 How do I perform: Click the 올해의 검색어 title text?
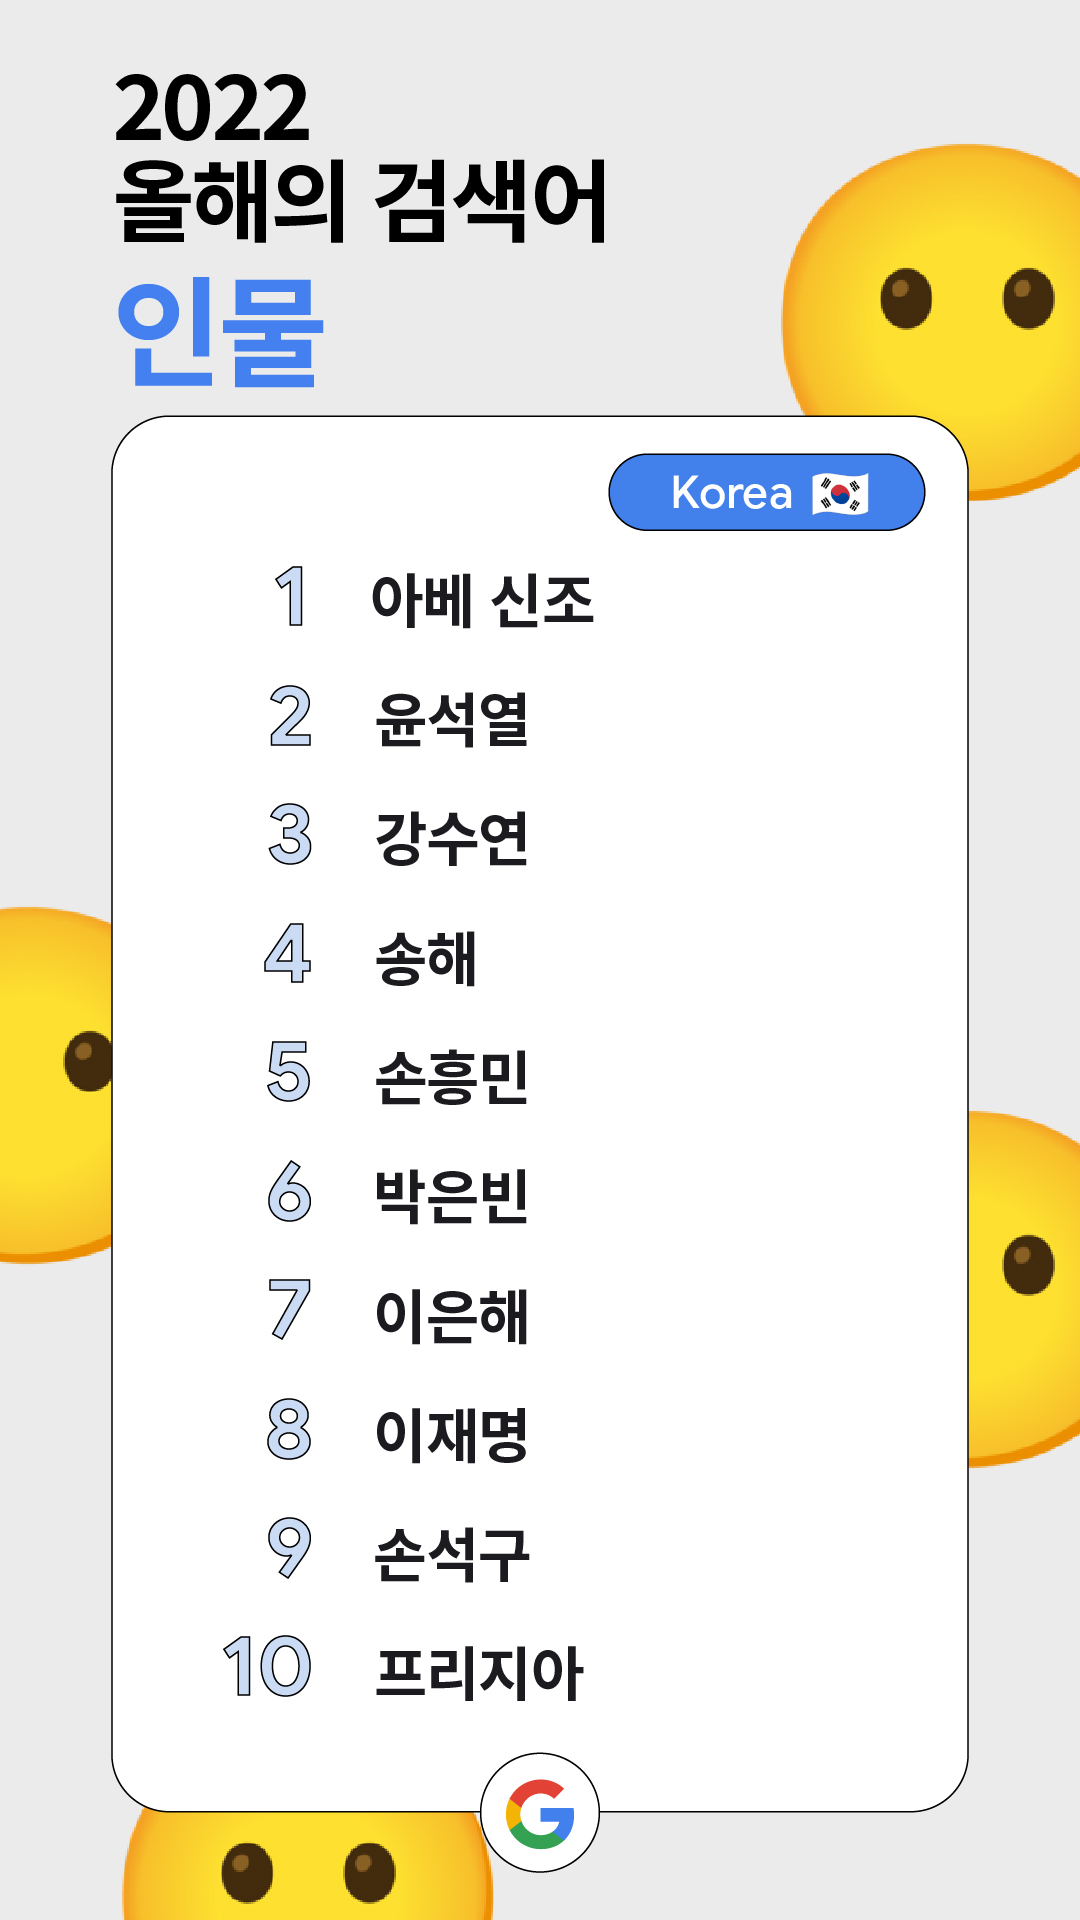coord(361,201)
